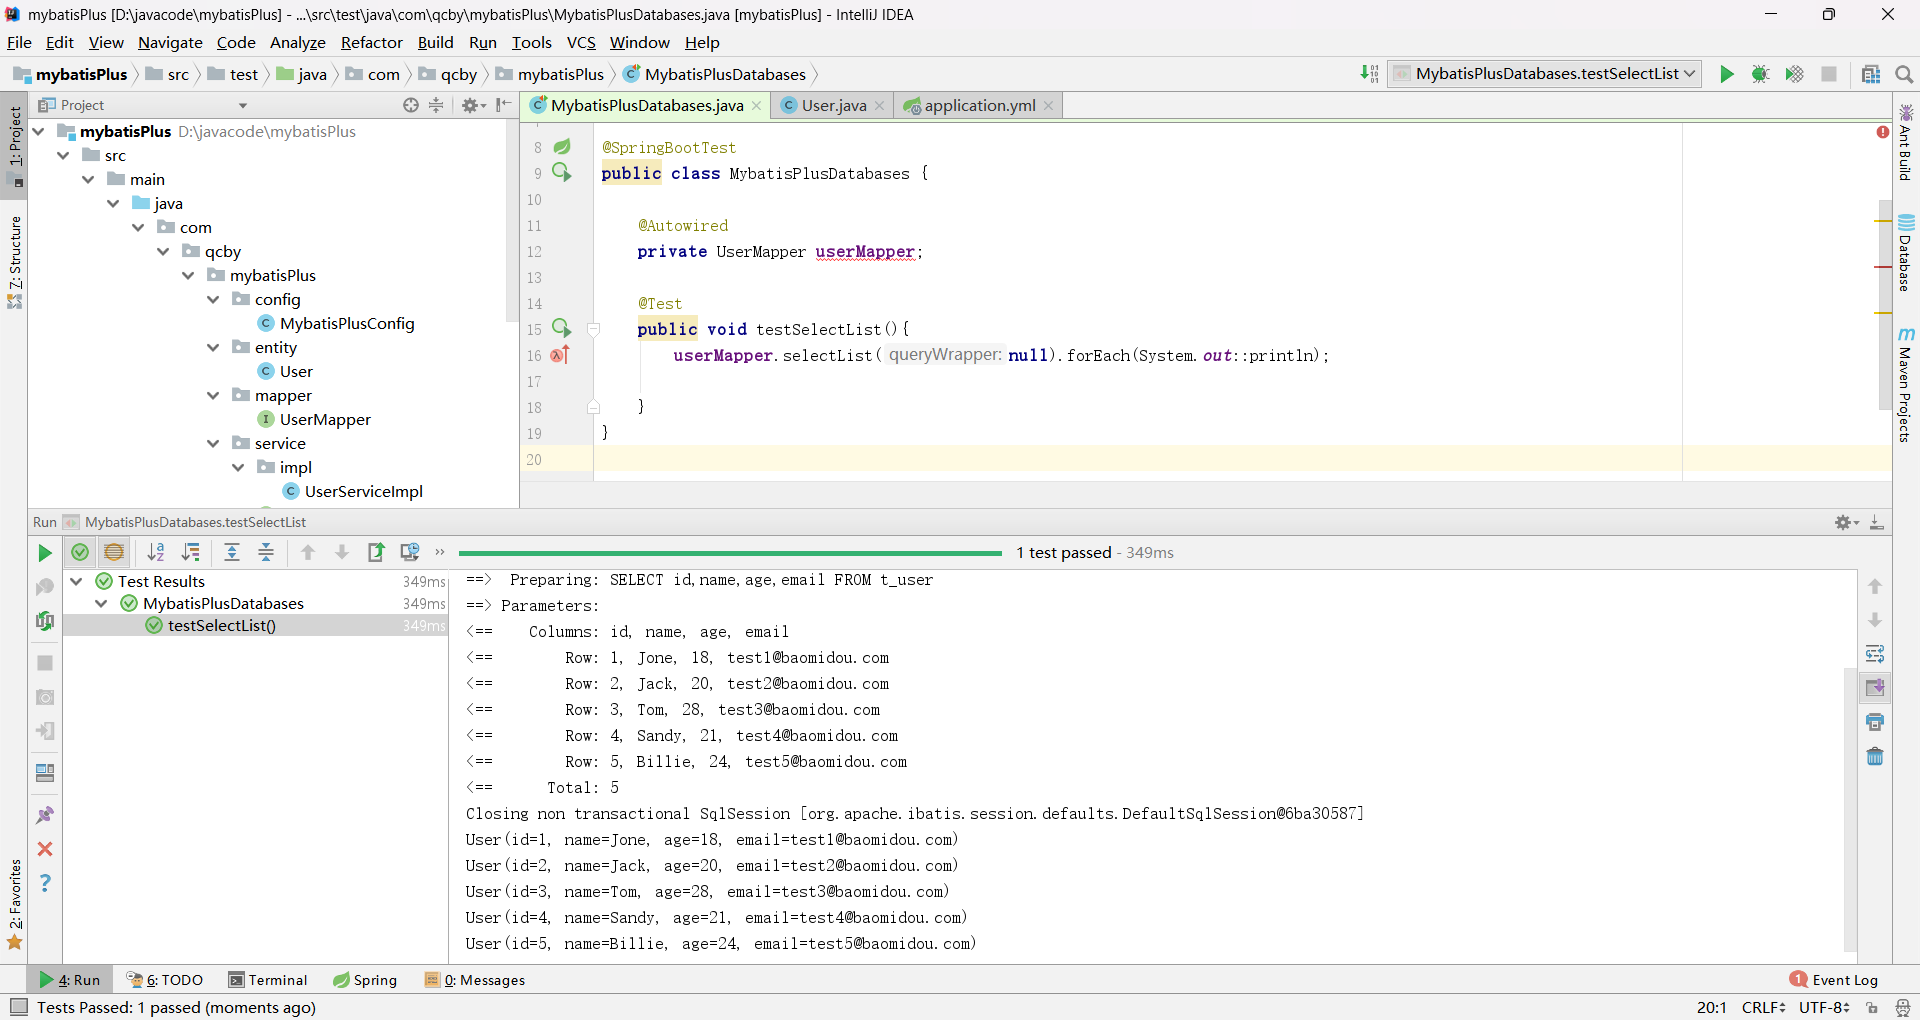Open Database side panel button
The width and height of the screenshot is (1920, 1020).
[x=1906, y=253]
